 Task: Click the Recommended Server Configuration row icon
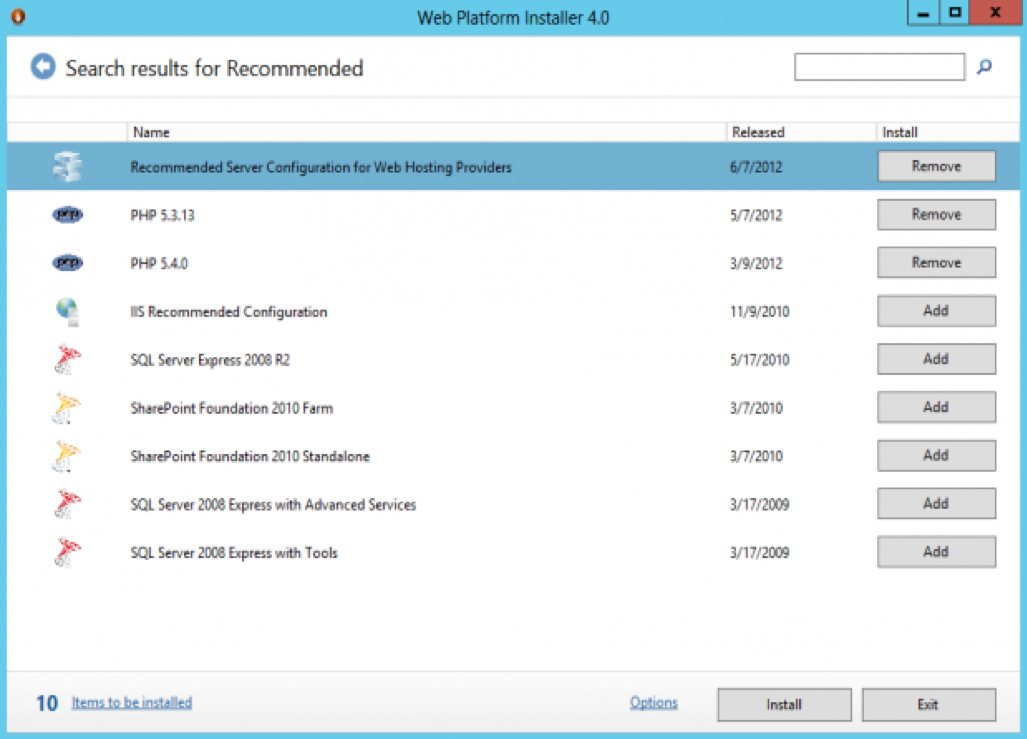pos(67,166)
